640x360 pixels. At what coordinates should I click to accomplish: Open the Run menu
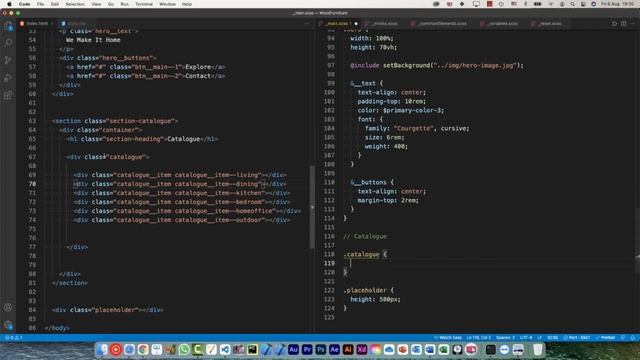pos(124,4)
